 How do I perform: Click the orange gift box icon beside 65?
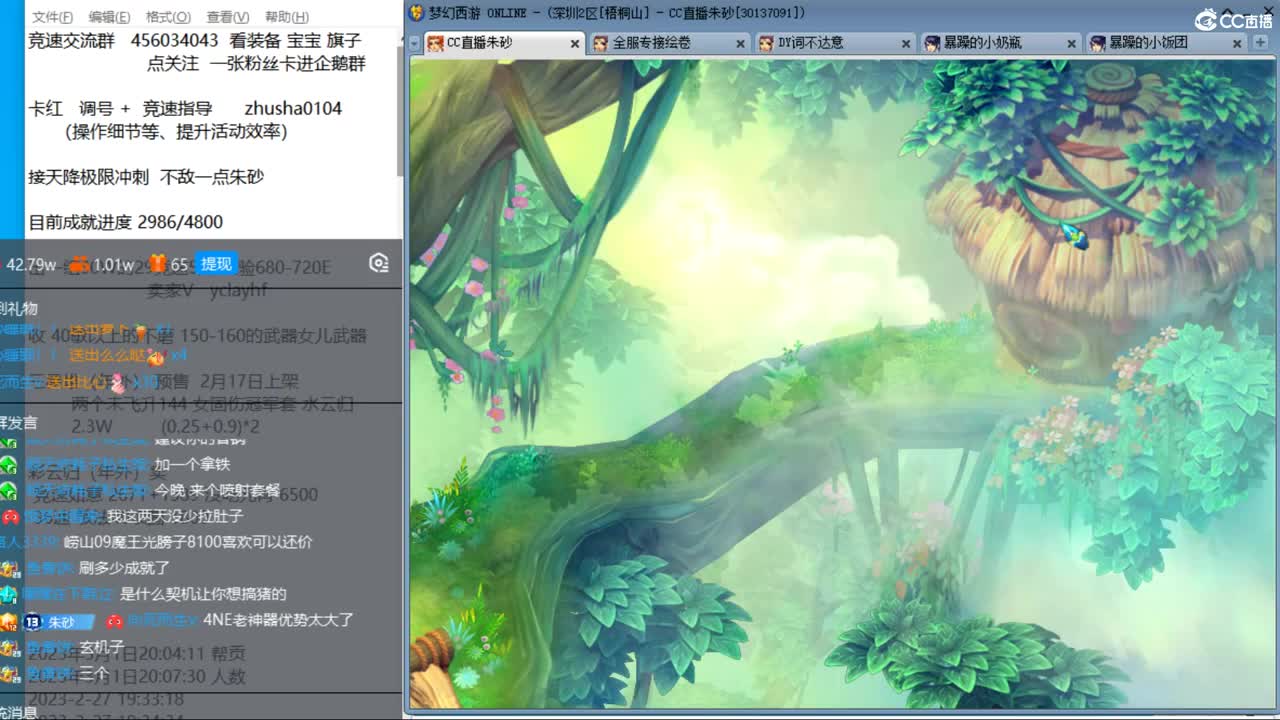tap(157, 264)
